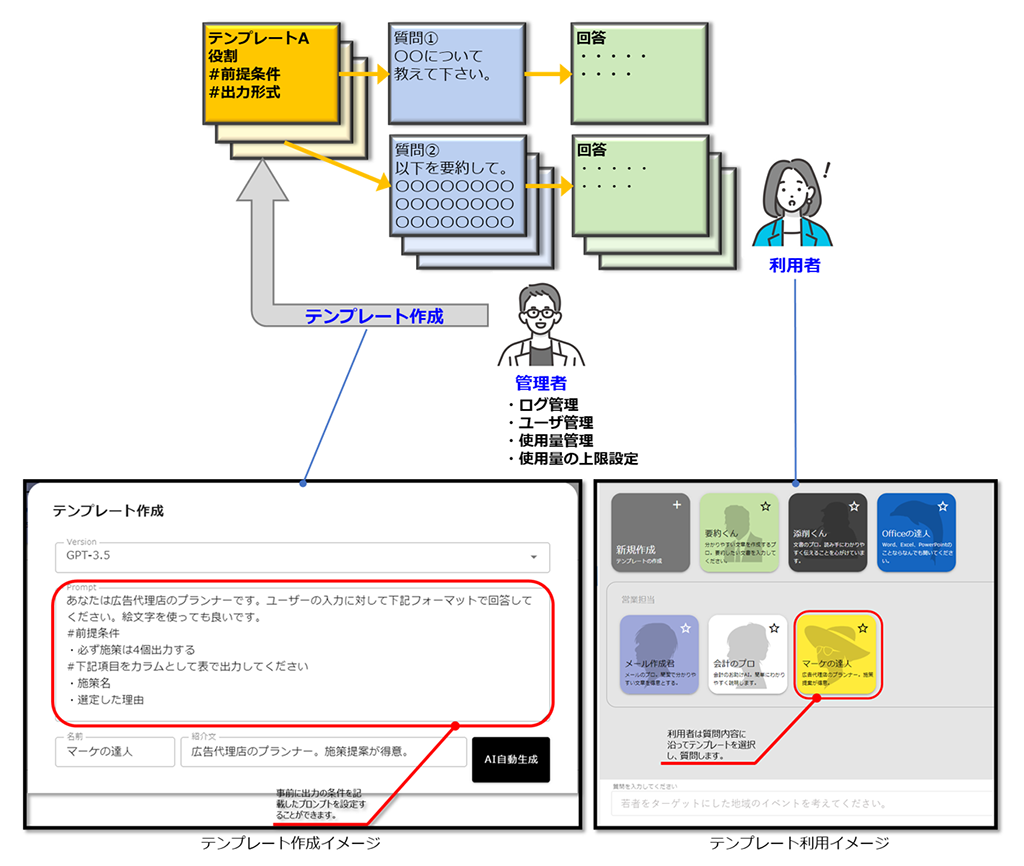The width and height of the screenshot is (1024, 866).
Task: Click the 利用者 woman illustration
Action: [x=793, y=202]
